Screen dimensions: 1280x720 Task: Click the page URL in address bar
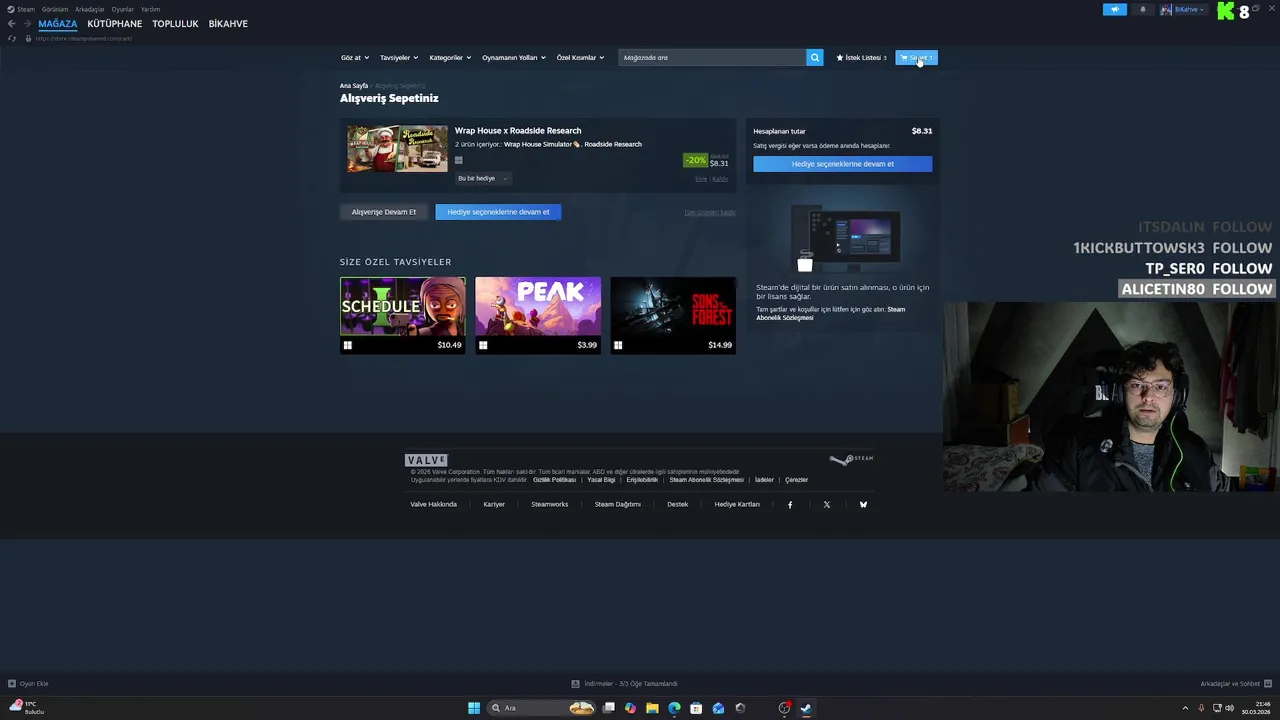84,39
